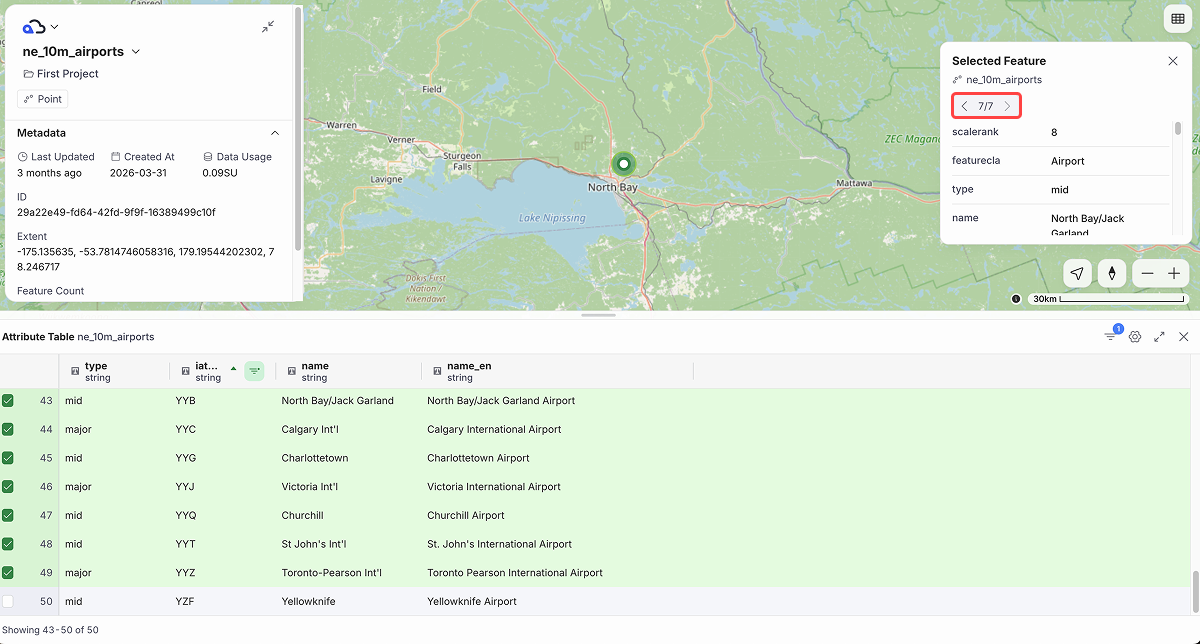Zoom out the map
The image size is (1200, 644).
pyautogui.click(x=1148, y=273)
